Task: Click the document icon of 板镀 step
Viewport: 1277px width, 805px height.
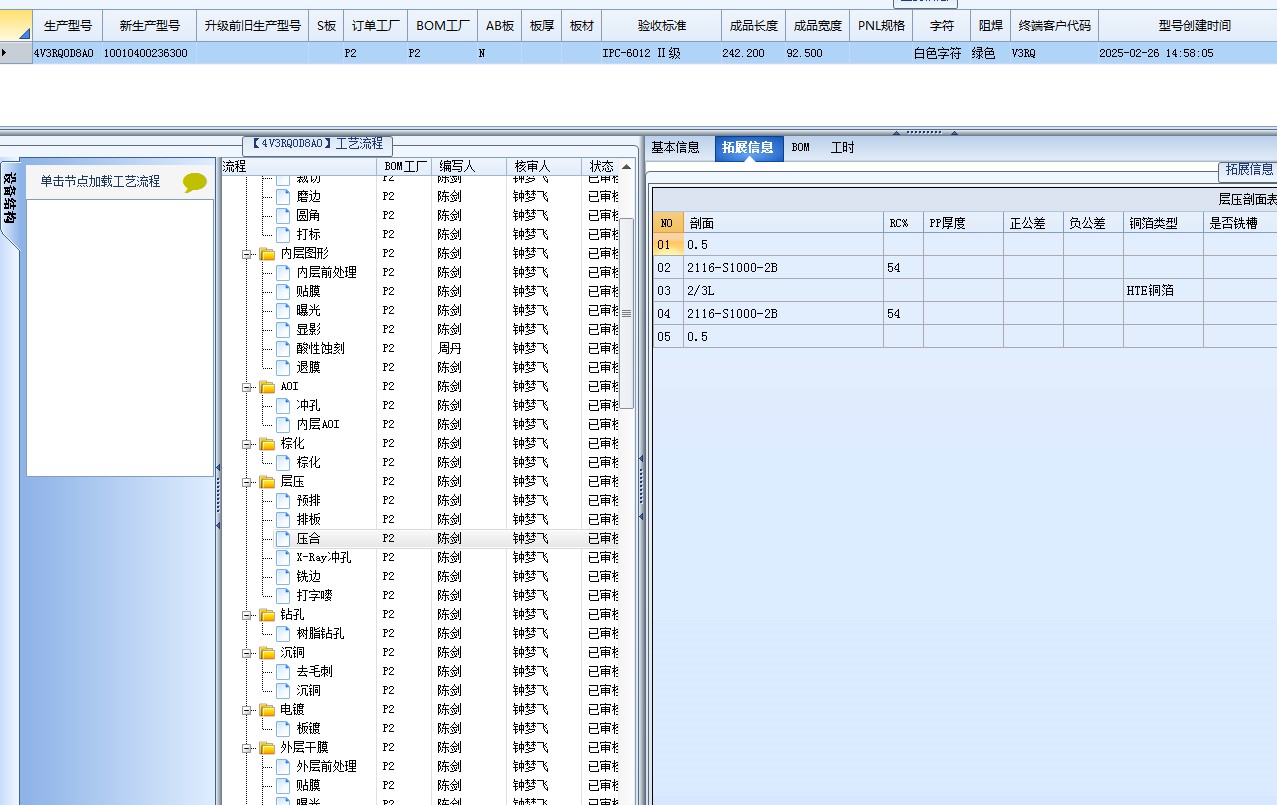Action: pos(283,728)
